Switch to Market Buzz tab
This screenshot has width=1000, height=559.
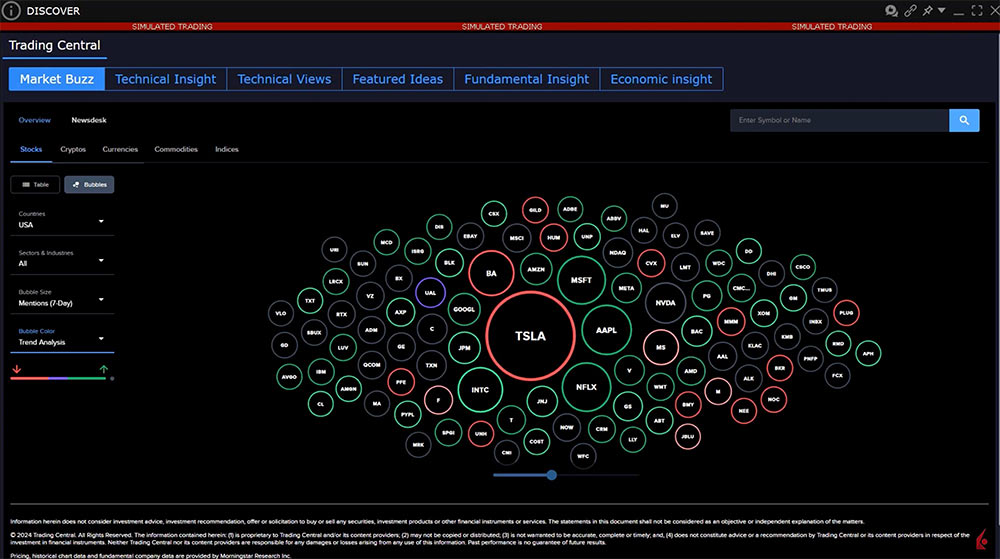(57, 79)
